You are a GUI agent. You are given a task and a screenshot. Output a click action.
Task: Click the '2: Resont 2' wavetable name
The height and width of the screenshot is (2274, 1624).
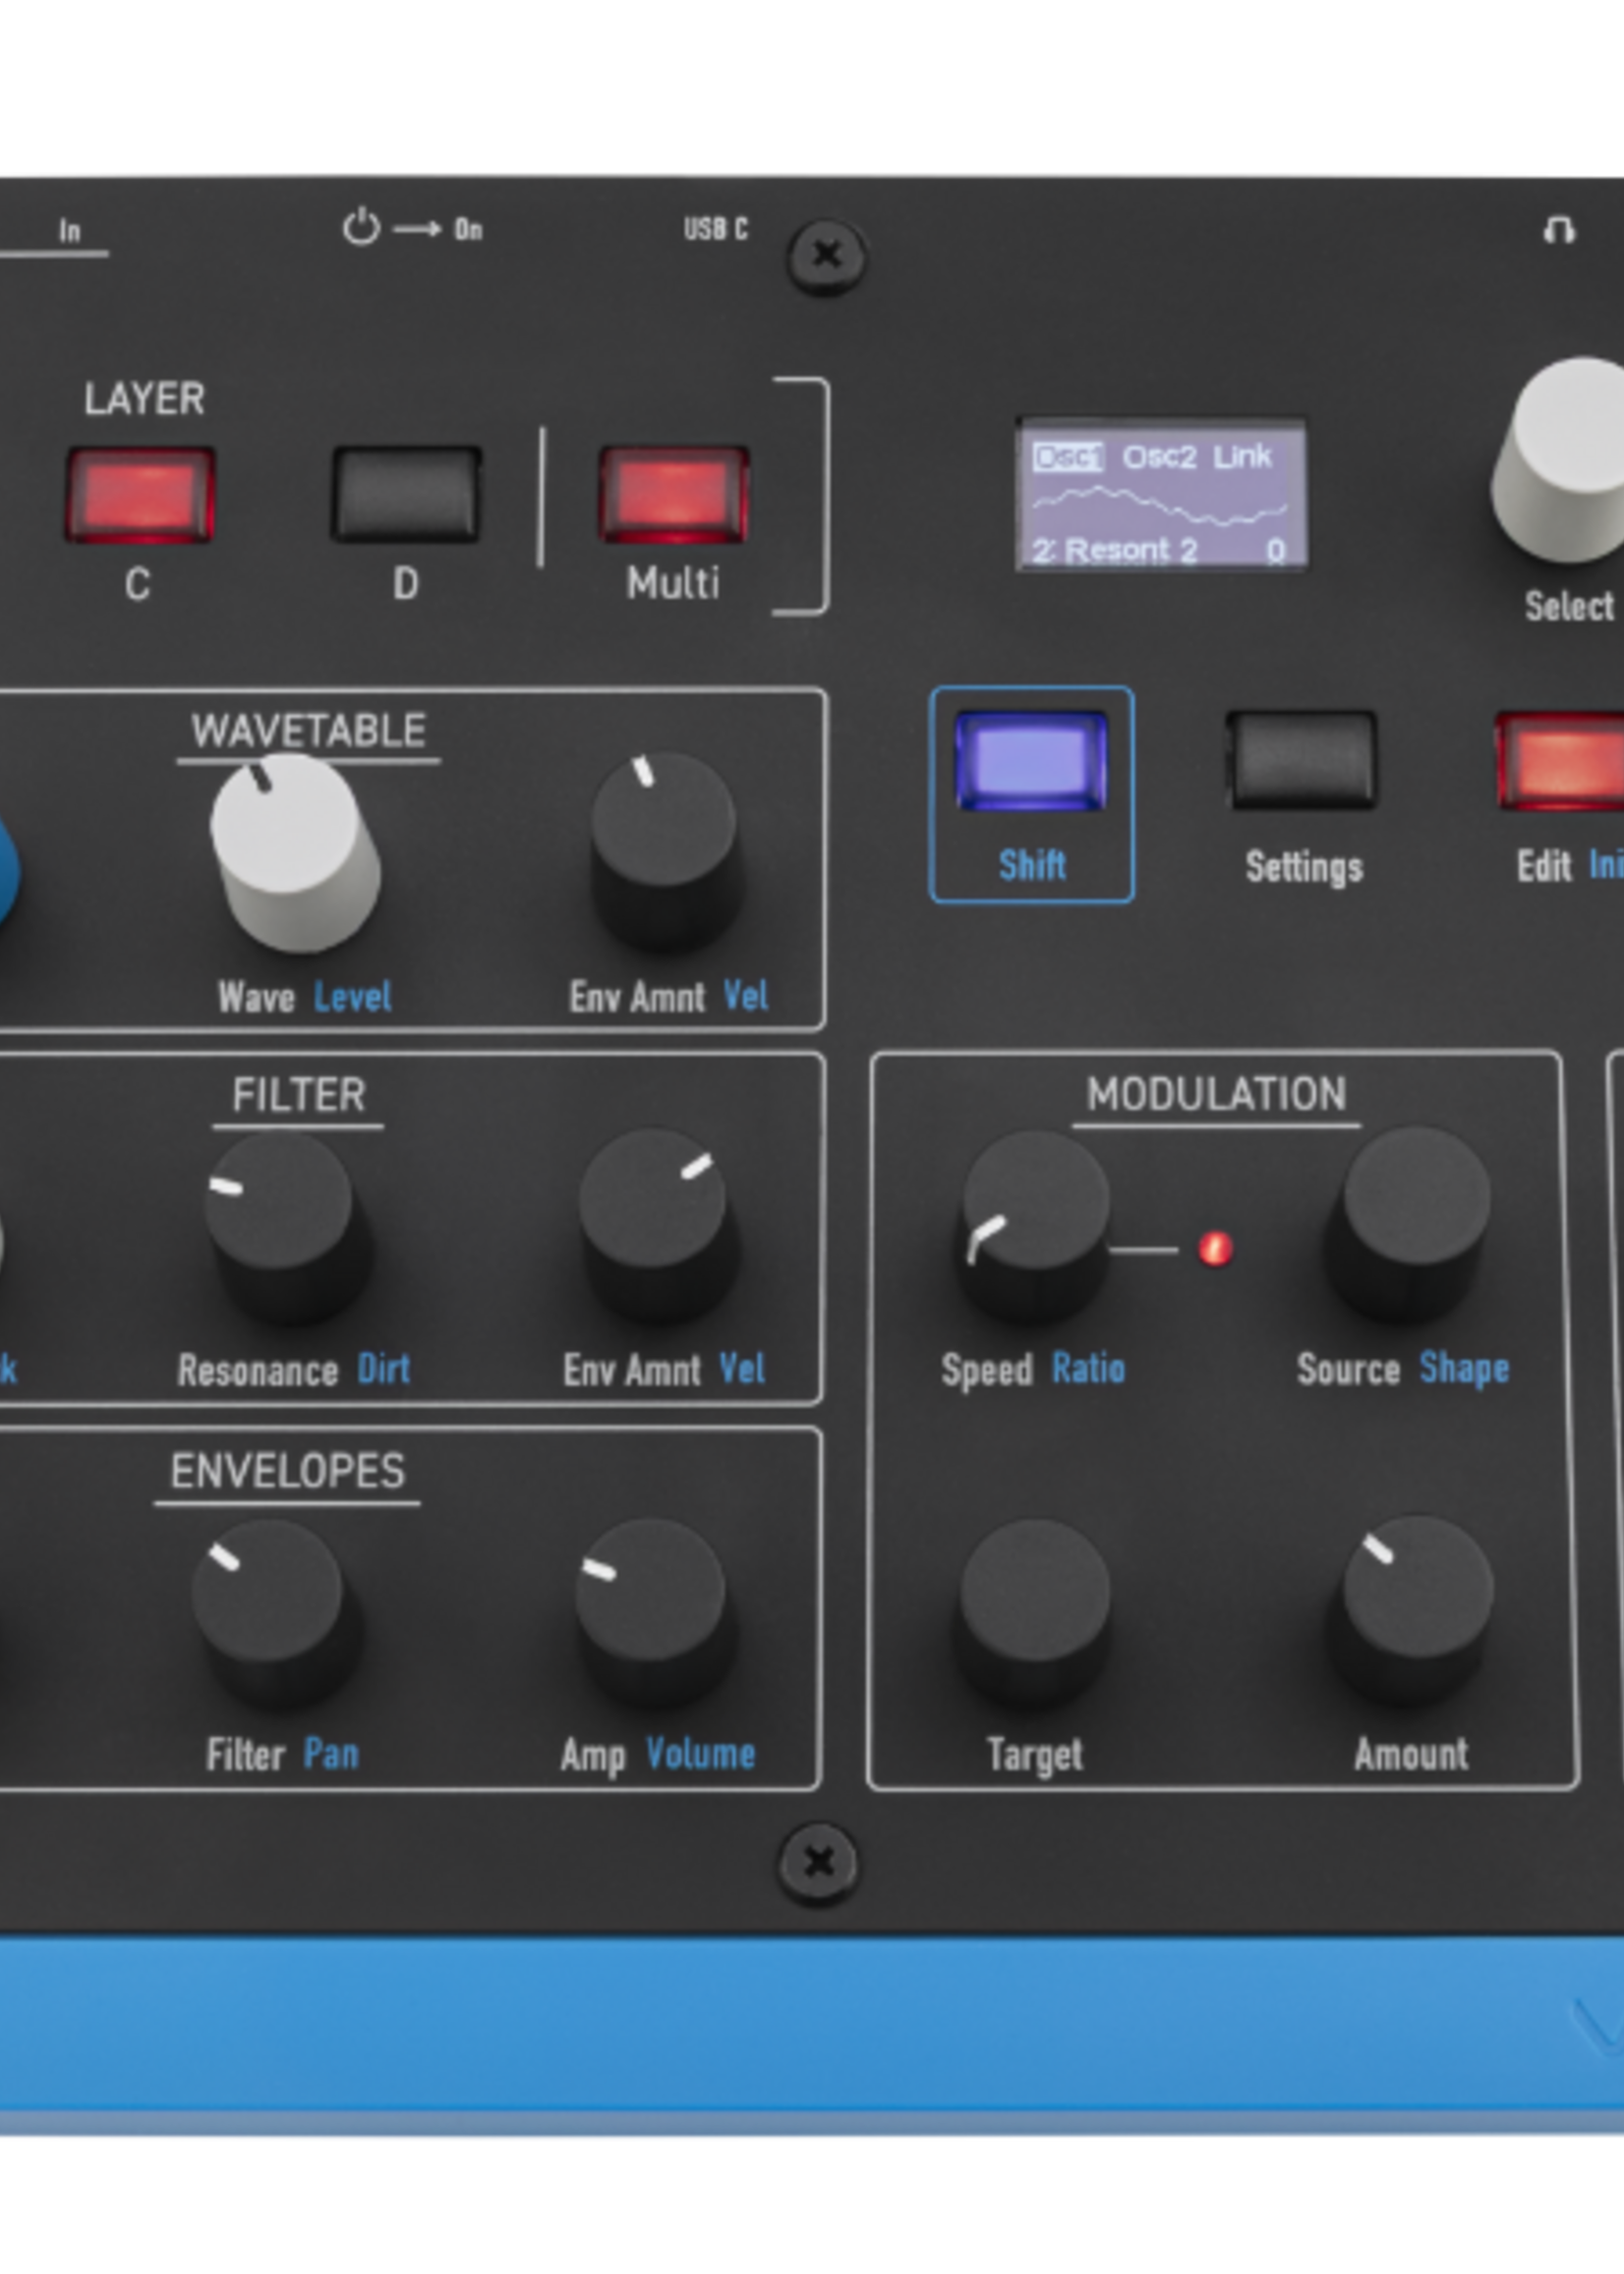[1115, 550]
